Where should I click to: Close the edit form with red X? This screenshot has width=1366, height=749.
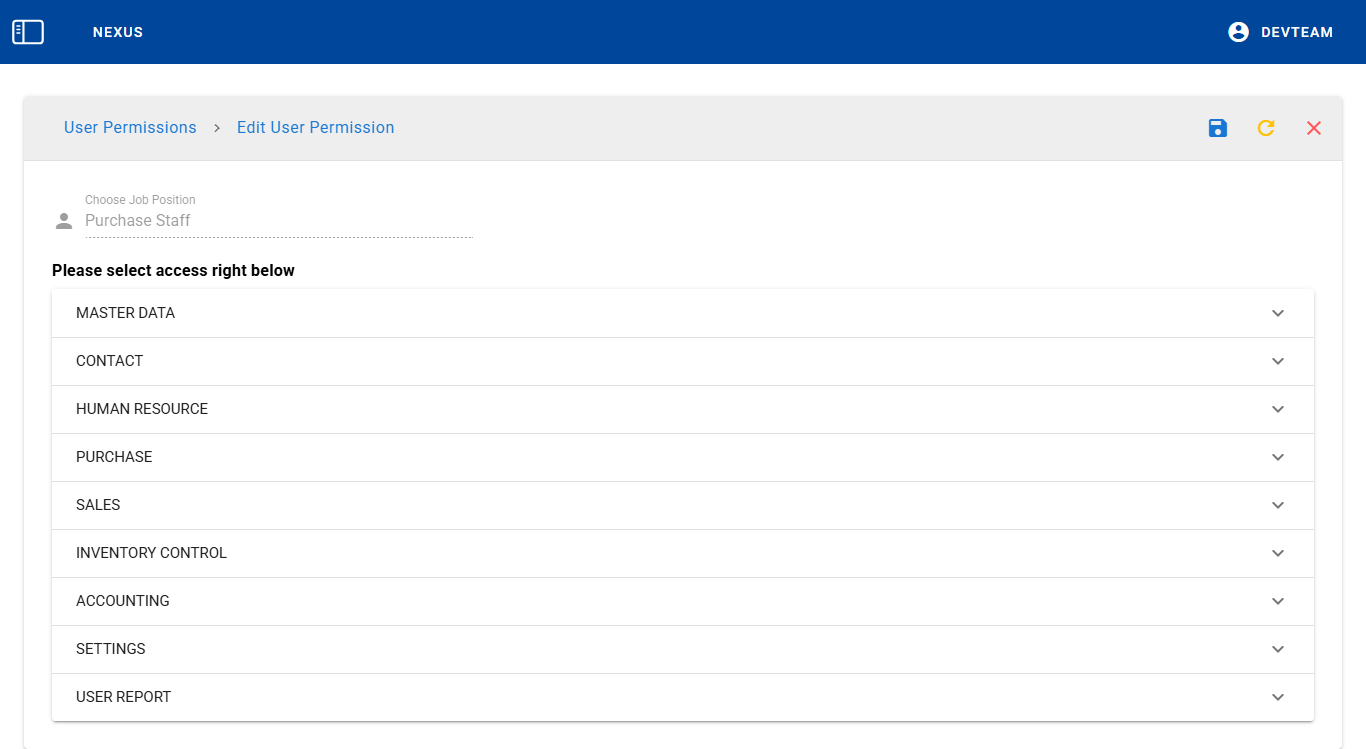click(x=1314, y=128)
